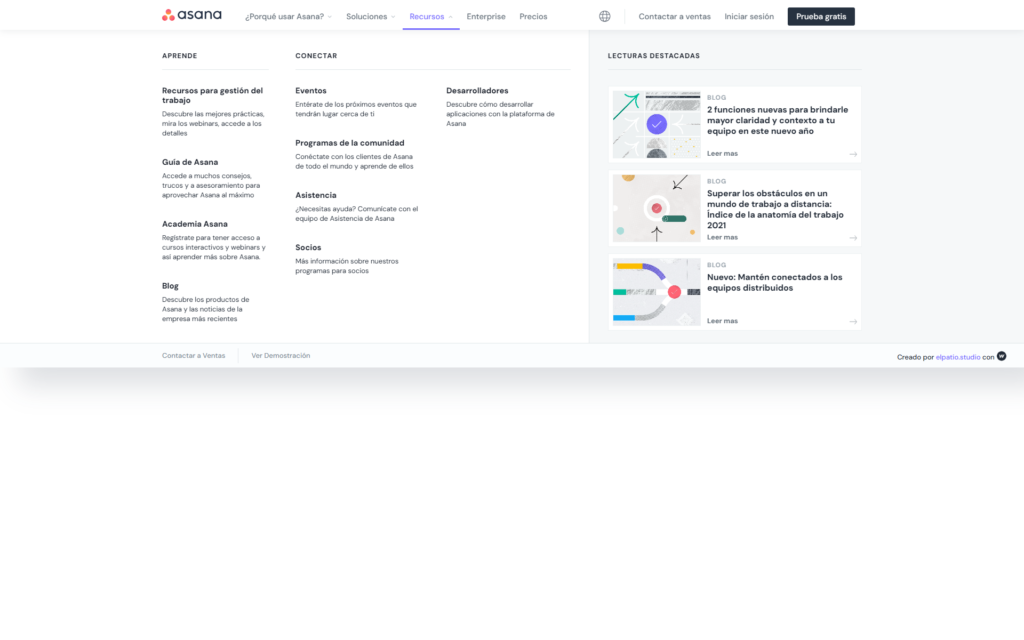Open Academia Asana
This screenshot has width=1024, height=640.
point(195,224)
